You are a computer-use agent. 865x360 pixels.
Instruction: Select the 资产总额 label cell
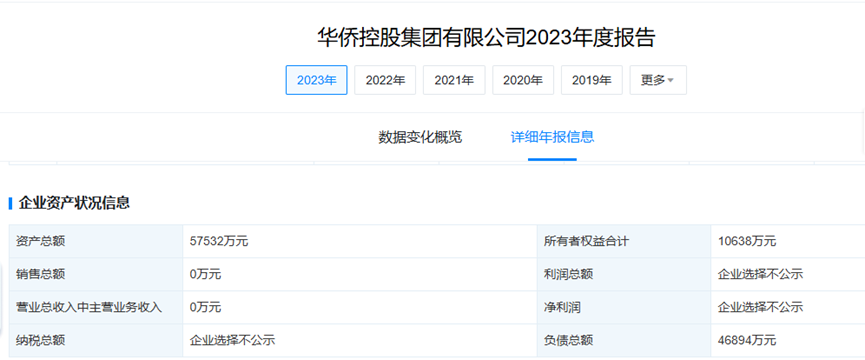(x=96, y=241)
